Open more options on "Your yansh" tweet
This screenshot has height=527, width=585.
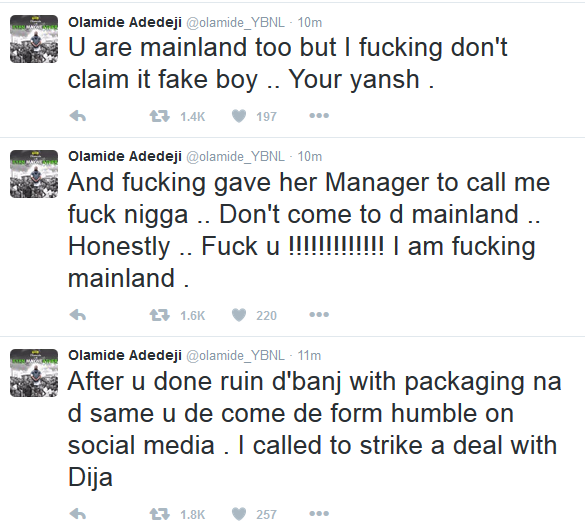pyautogui.click(x=319, y=116)
